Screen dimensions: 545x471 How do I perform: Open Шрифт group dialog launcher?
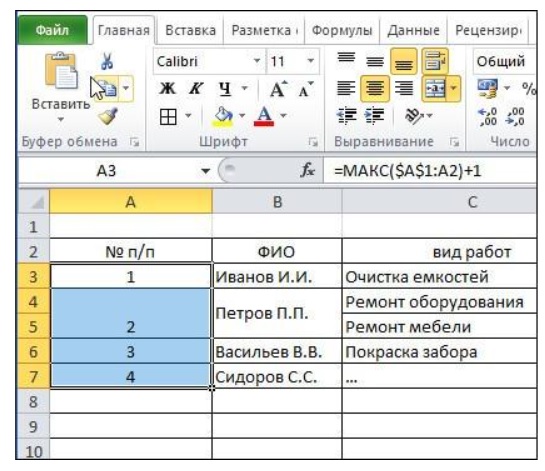[x=313, y=141]
